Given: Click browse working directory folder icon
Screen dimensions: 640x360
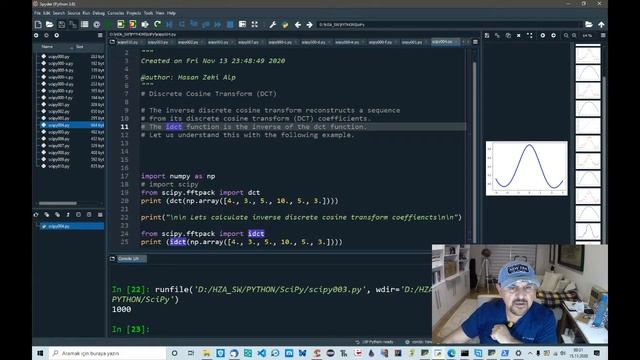Looking at the screenshot, I should 589,24.
